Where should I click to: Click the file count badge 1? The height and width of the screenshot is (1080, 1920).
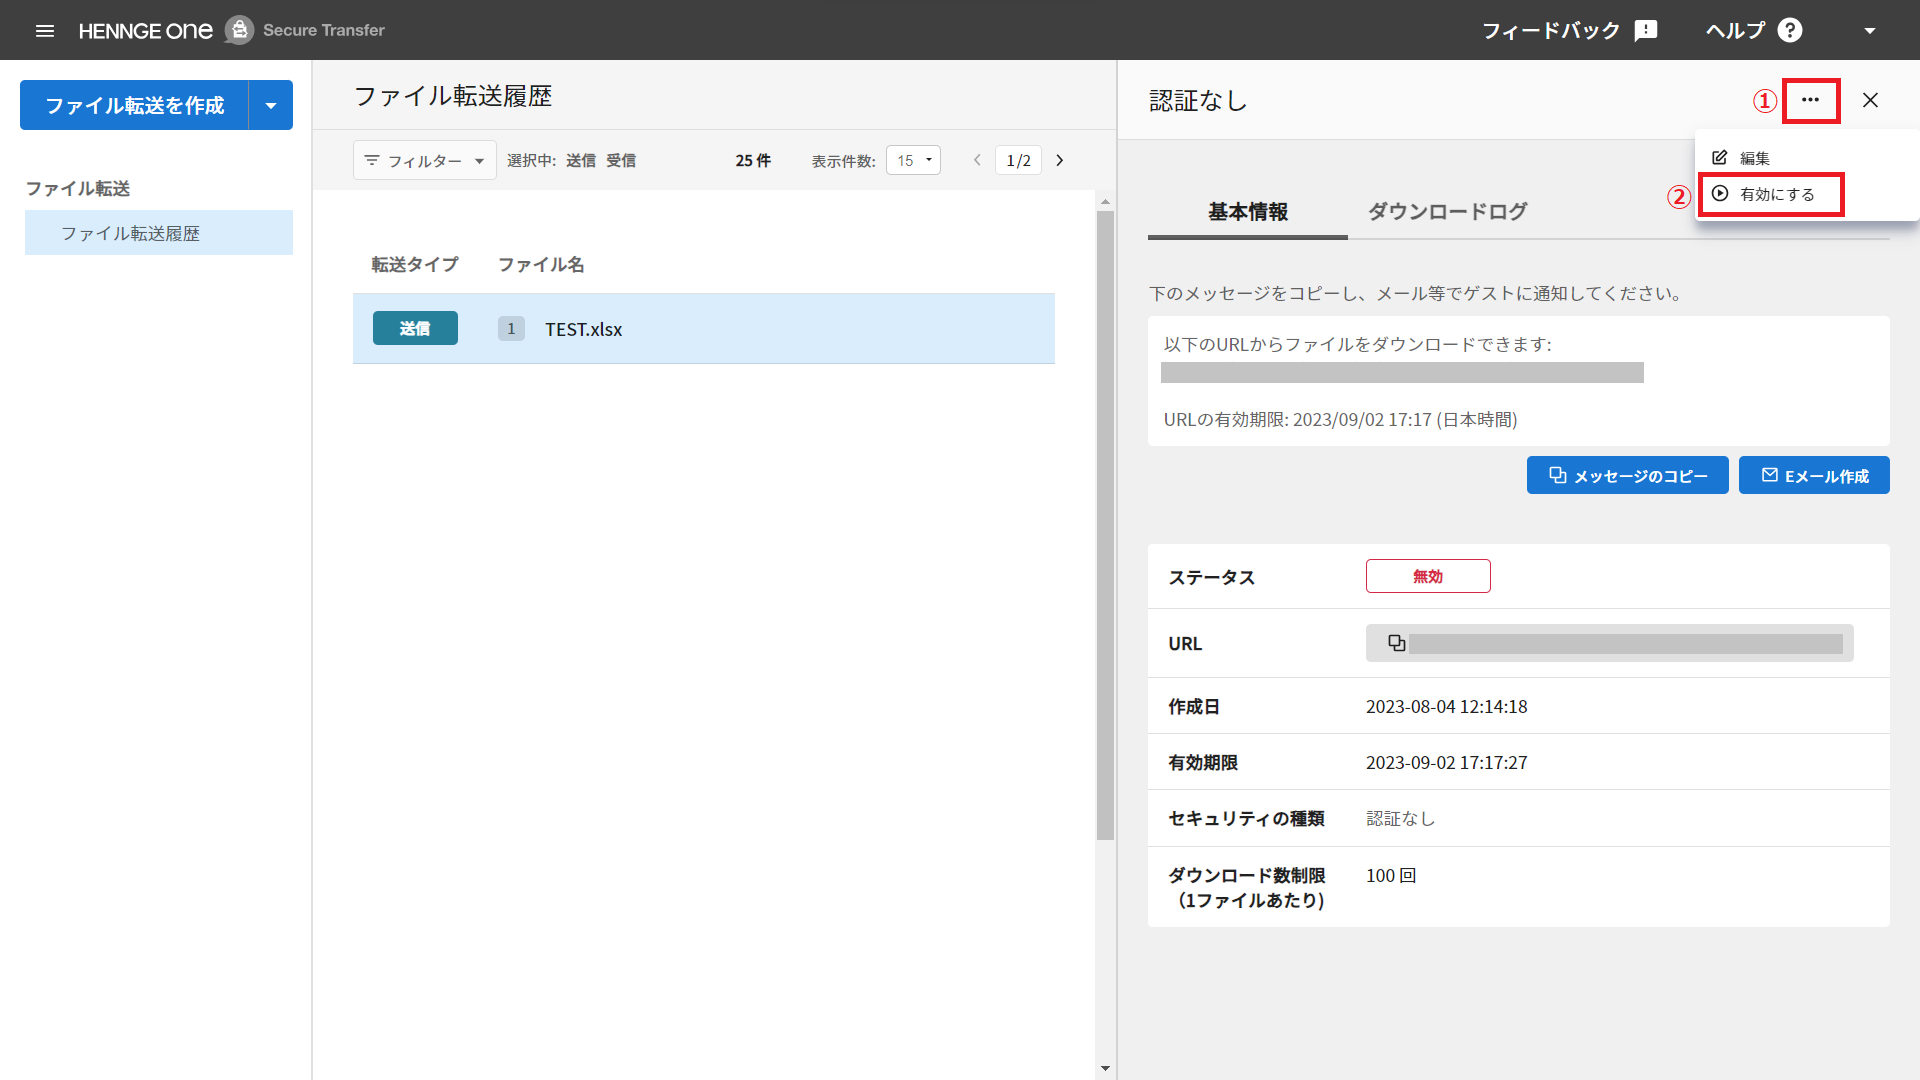click(511, 328)
